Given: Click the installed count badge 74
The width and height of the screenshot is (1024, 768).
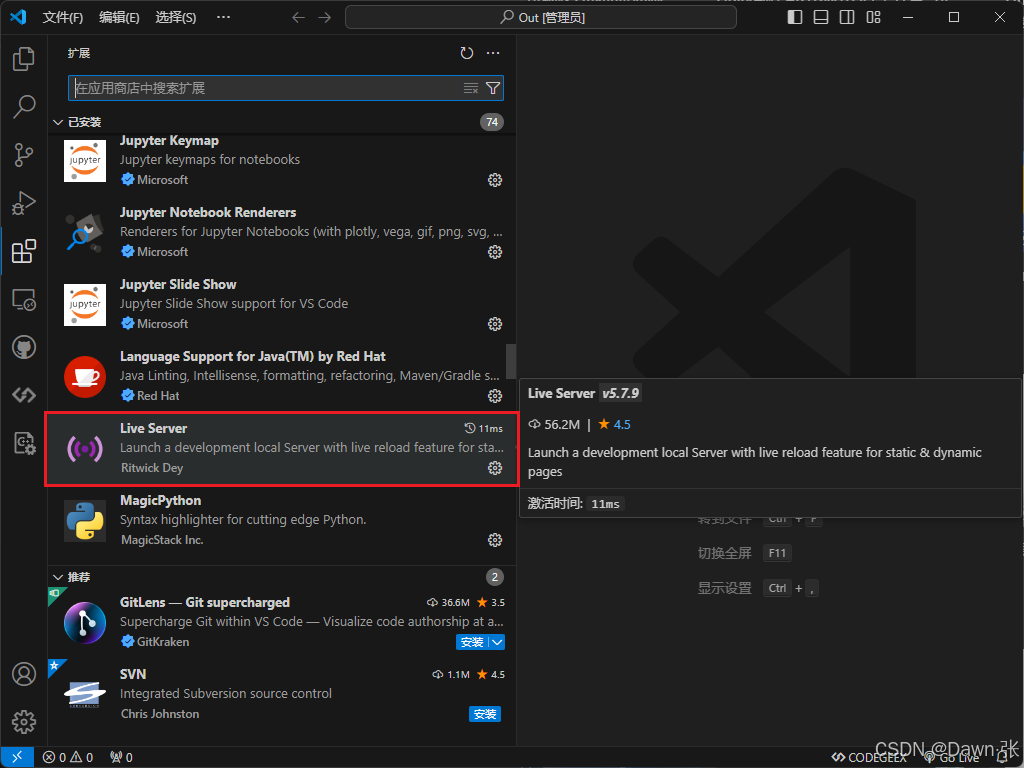Looking at the screenshot, I should 492,122.
